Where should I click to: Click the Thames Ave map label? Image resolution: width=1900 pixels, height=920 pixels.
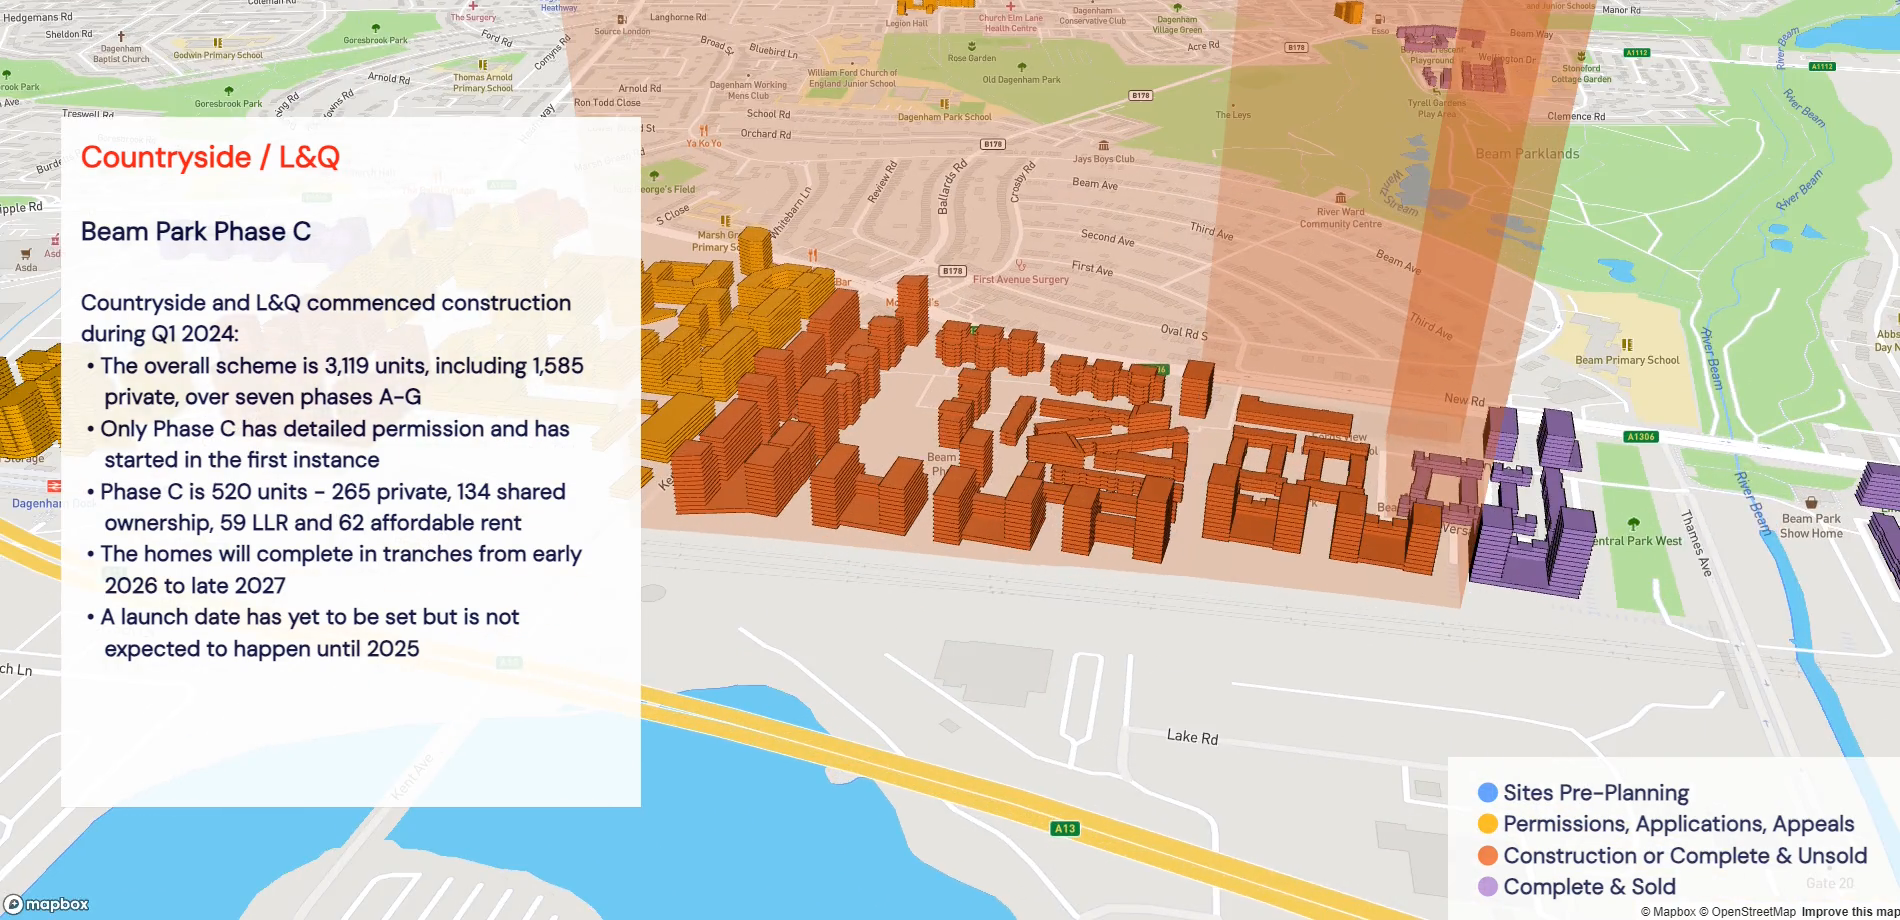(1696, 544)
